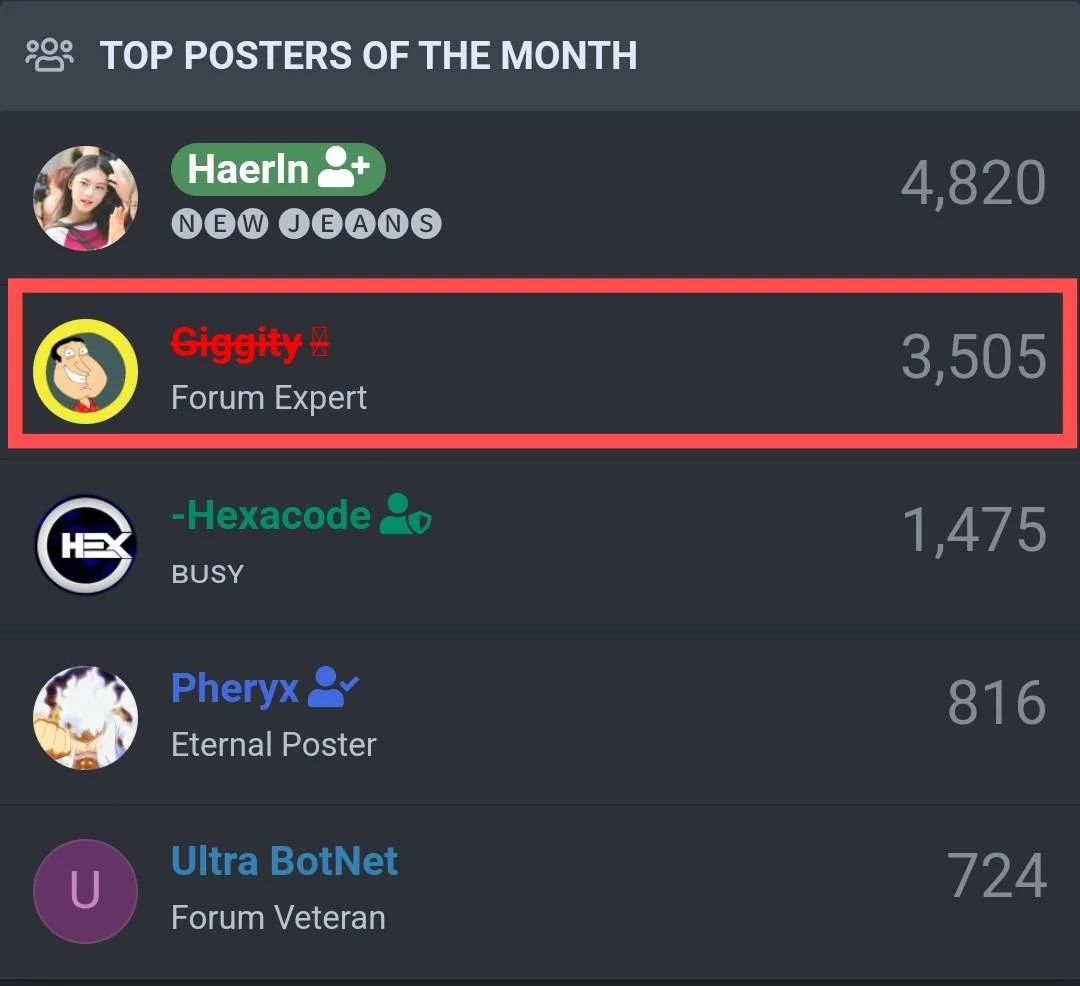Open Giggity's Quagmire avatar

click(85, 371)
